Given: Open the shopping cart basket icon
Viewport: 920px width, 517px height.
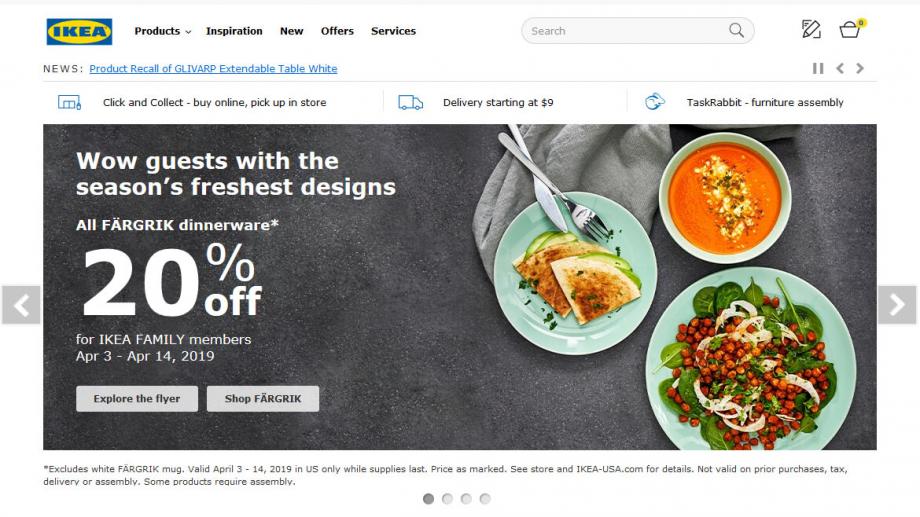Looking at the screenshot, I should (x=850, y=29).
